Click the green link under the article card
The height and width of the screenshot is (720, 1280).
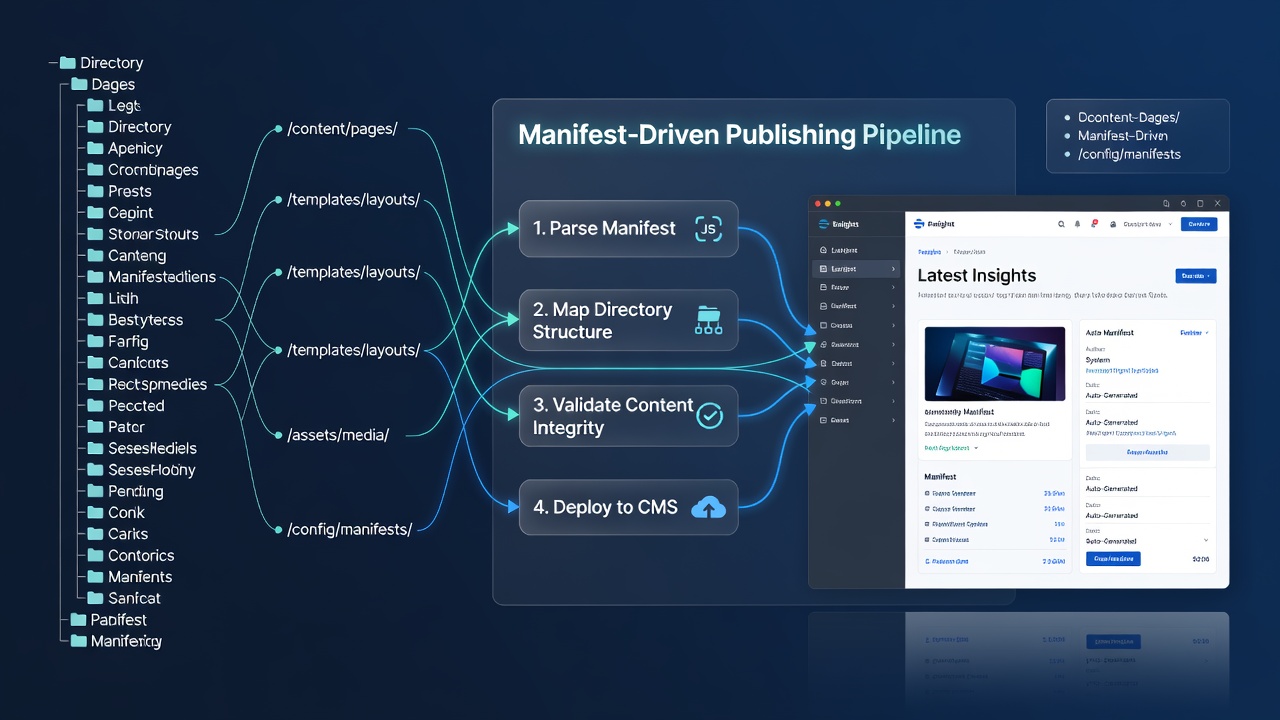pyautogui.click(x=947, y=448)
